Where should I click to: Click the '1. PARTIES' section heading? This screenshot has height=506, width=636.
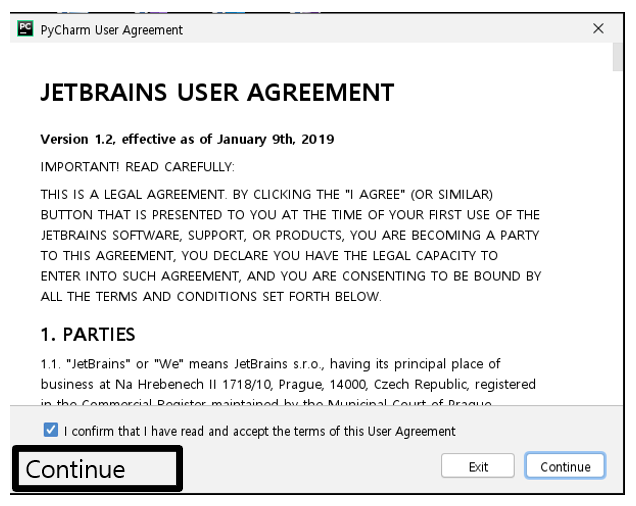[x=88, y=335]
